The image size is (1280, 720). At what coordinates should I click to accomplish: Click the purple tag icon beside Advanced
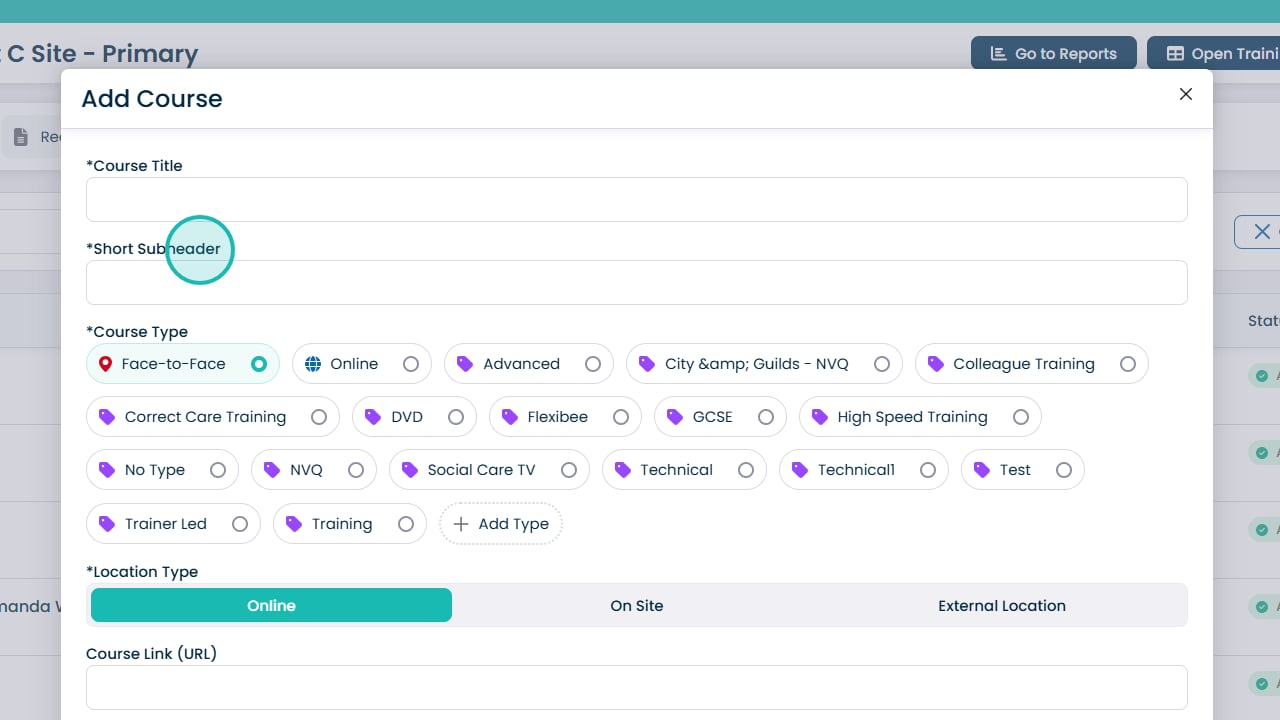point(465,364)
